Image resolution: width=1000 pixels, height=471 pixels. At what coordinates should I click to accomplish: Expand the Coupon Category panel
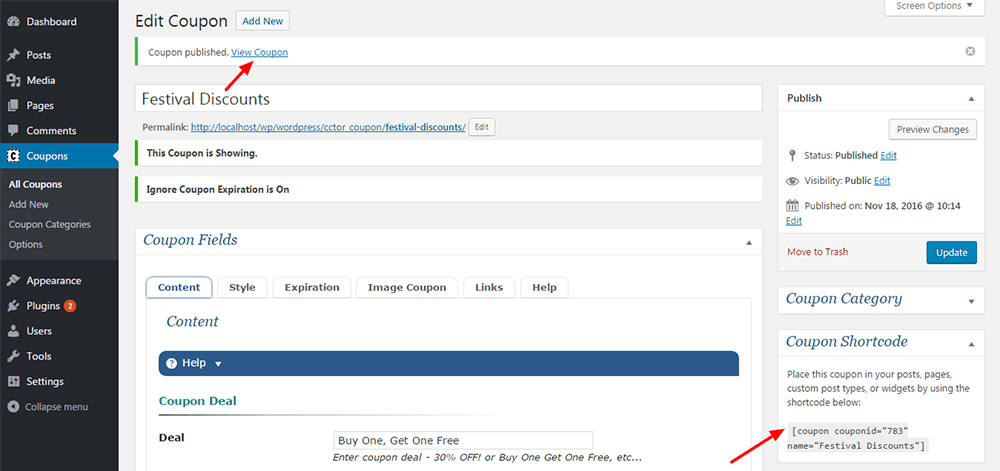pyautogui.click(x=969, y=299)
